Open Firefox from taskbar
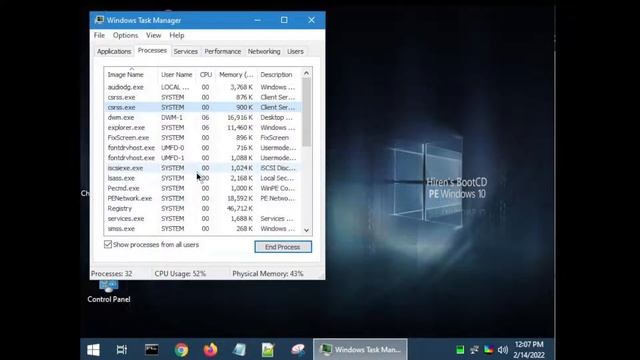 click(x=211, y=350)
